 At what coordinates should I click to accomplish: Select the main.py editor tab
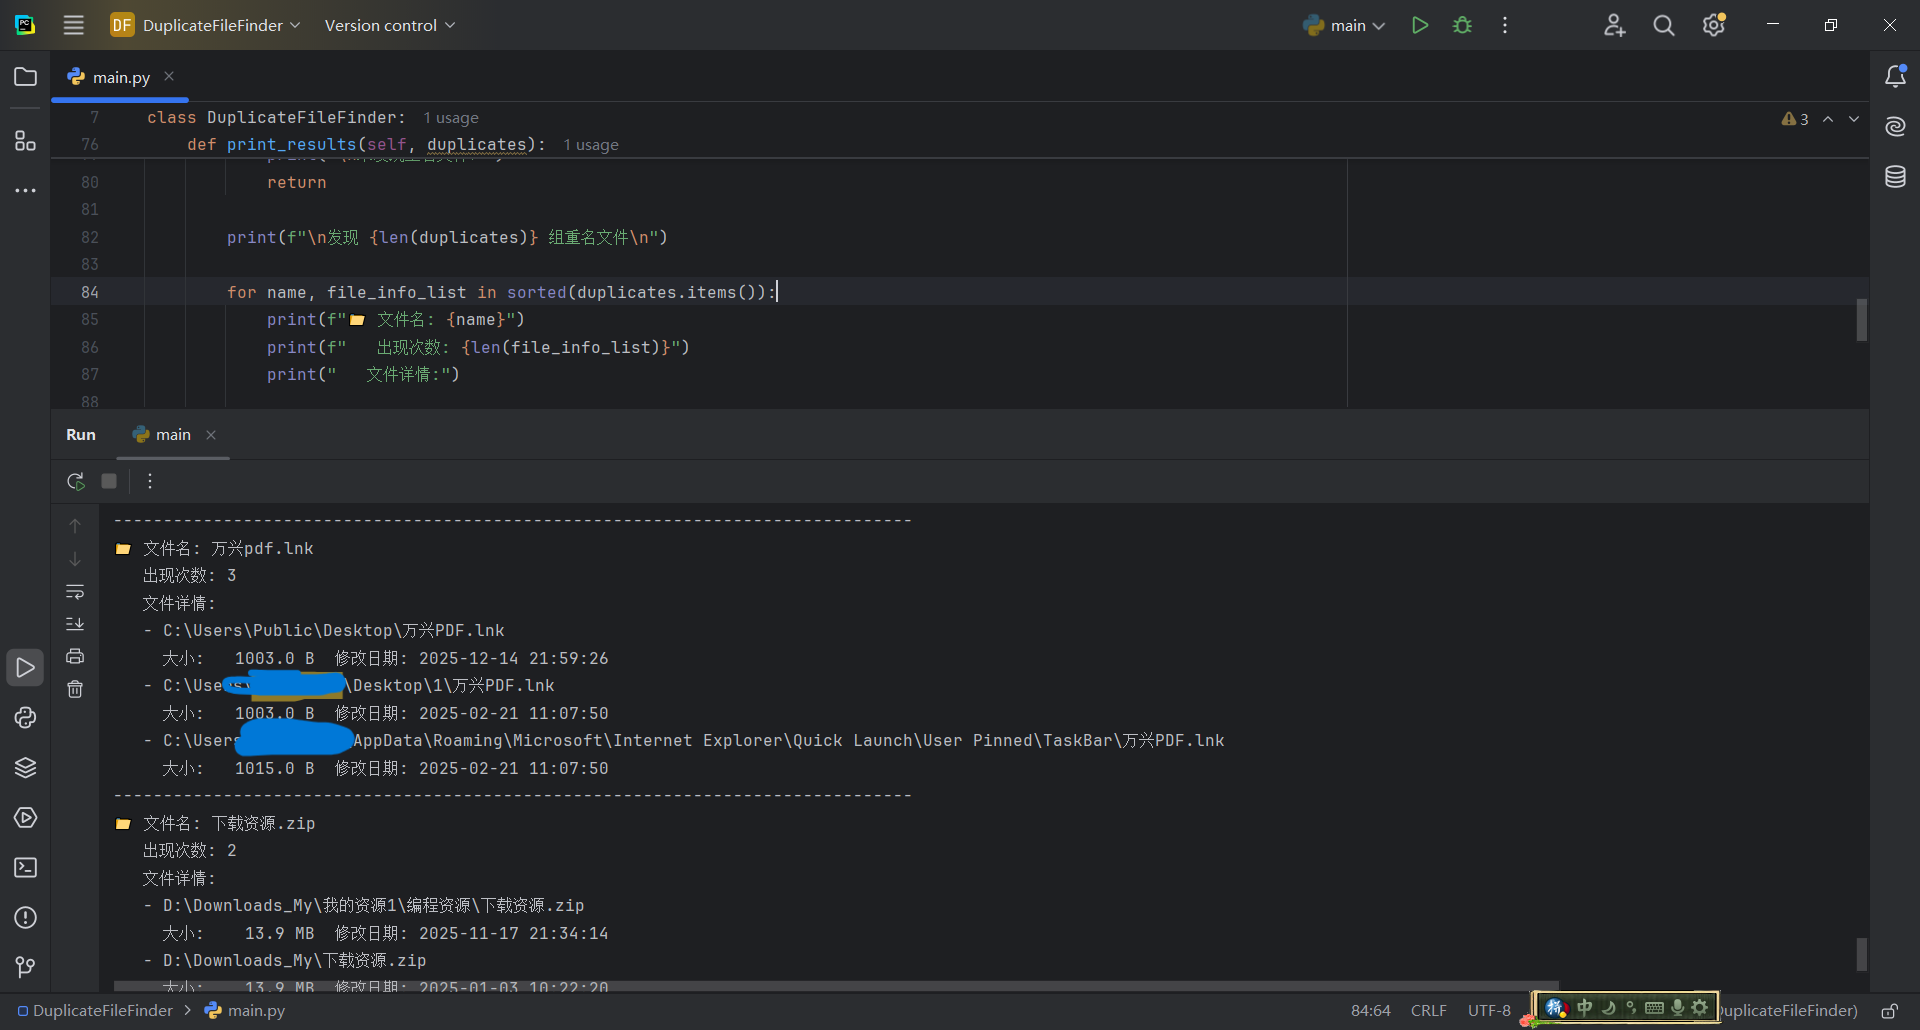click(x=120, y=77)
